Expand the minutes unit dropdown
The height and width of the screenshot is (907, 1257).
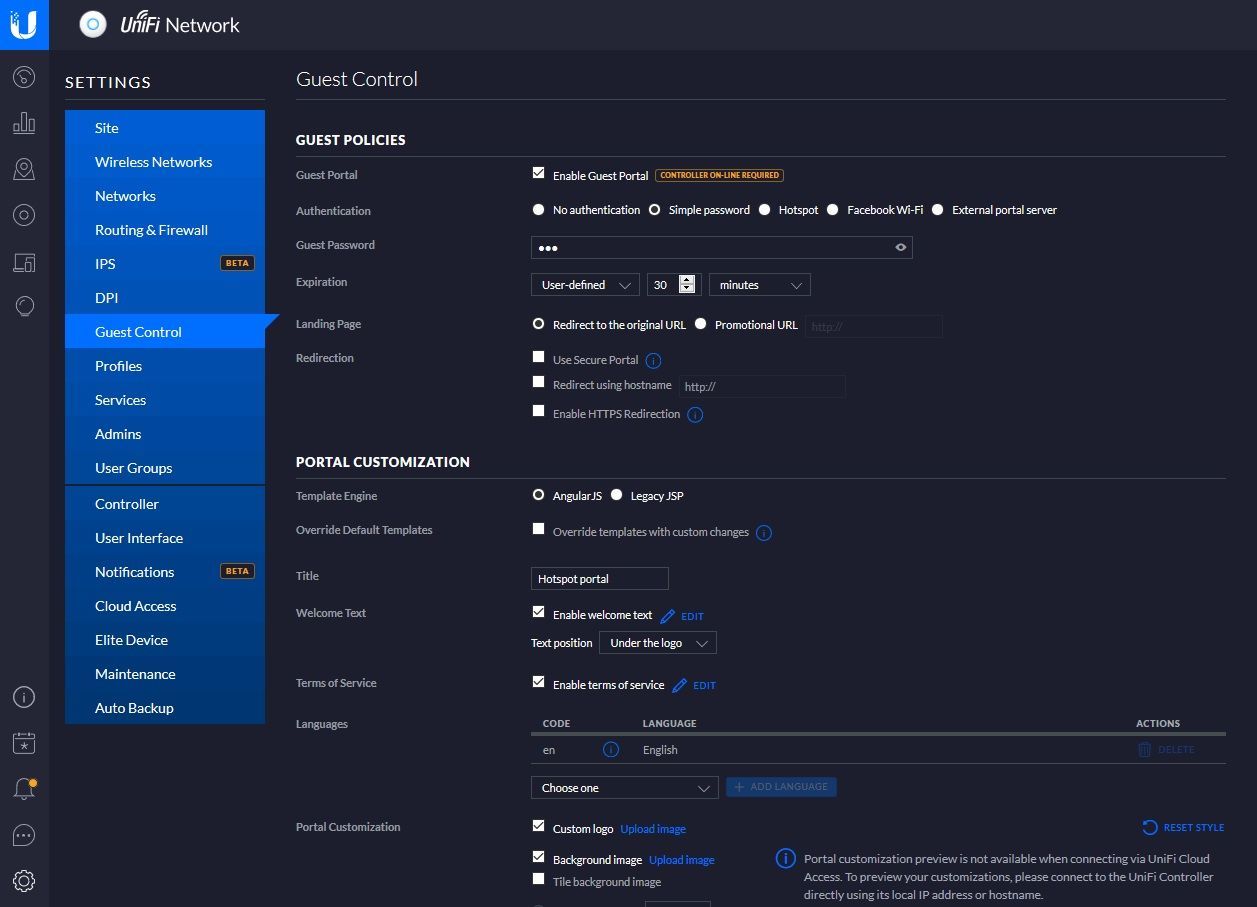pos(759,285)
